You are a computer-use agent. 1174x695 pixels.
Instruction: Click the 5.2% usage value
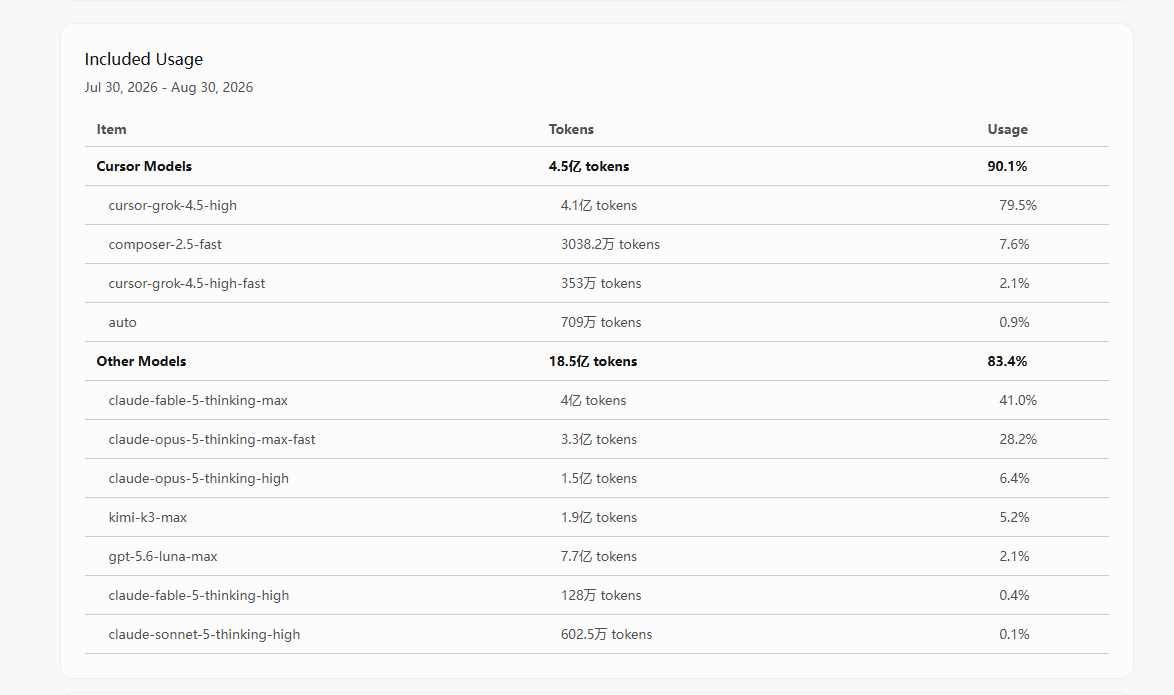1014,517
